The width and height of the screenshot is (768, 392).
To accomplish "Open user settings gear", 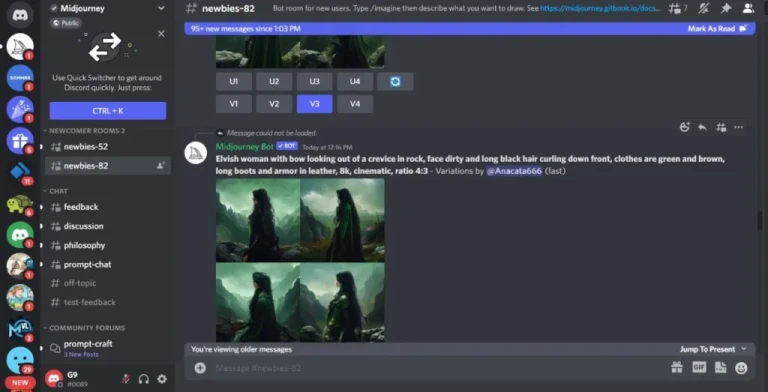I will (162, 379).
